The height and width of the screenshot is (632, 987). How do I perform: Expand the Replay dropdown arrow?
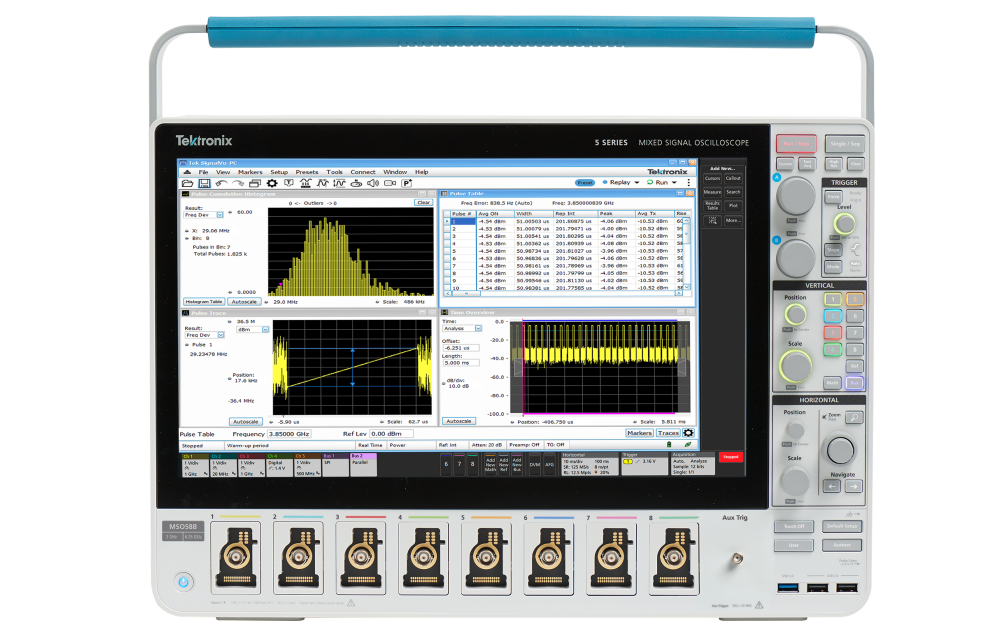pyautogui.click(x=636, y=183)
